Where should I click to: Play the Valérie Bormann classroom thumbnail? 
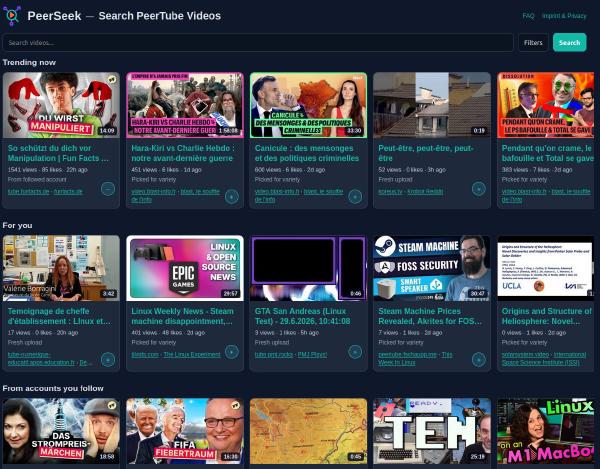pos(61,268)
